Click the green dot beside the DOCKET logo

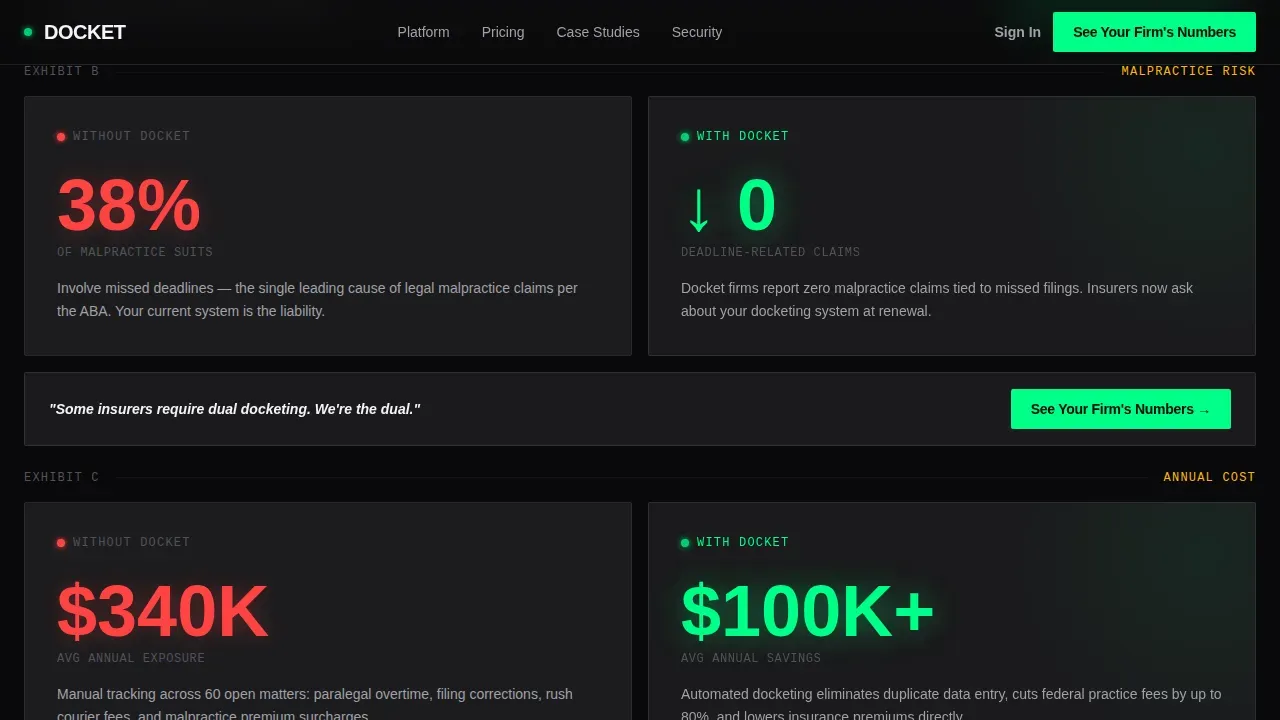(28, 32)
